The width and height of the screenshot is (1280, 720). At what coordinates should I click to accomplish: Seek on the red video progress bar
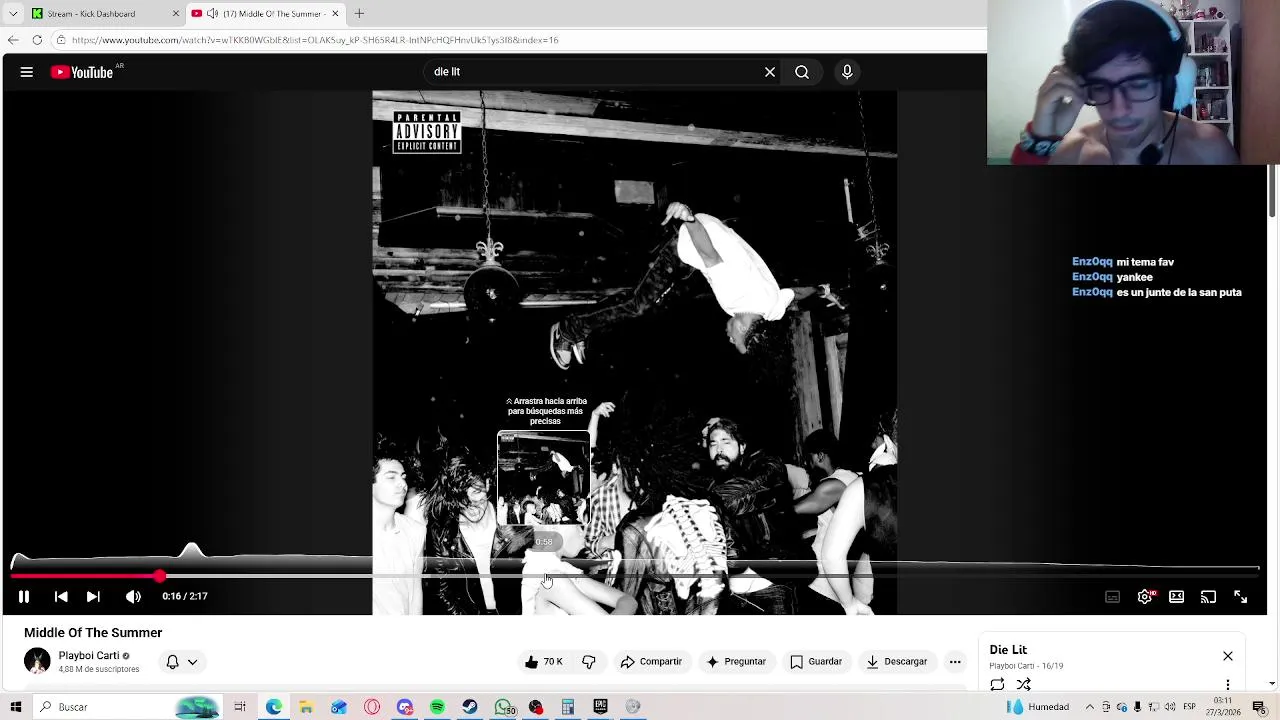[635, 576]
